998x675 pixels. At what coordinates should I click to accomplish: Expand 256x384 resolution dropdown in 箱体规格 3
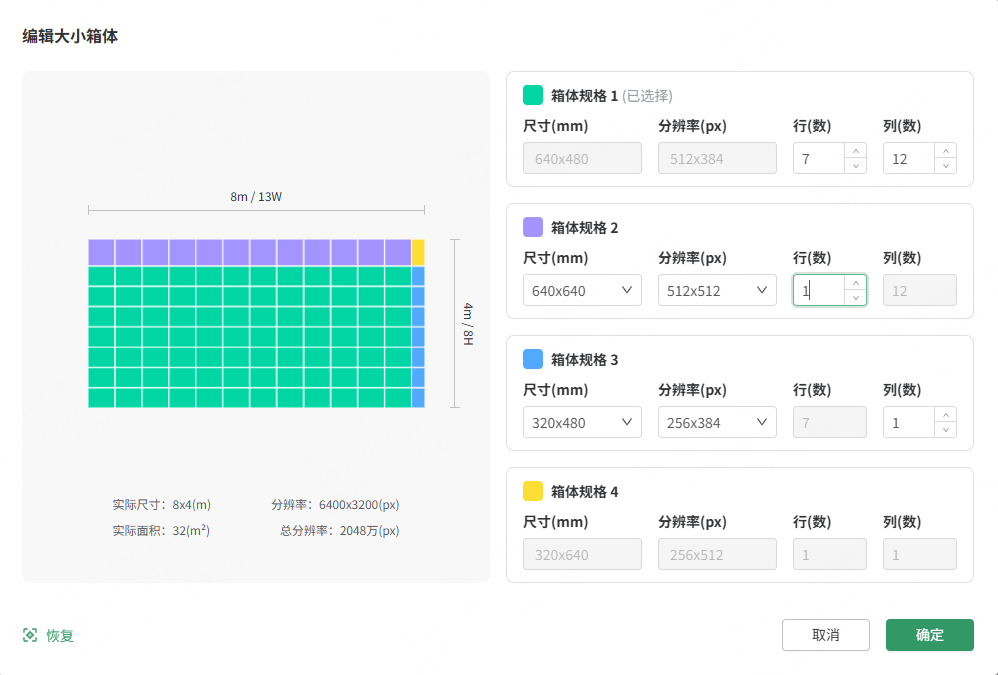pos(717,422)
